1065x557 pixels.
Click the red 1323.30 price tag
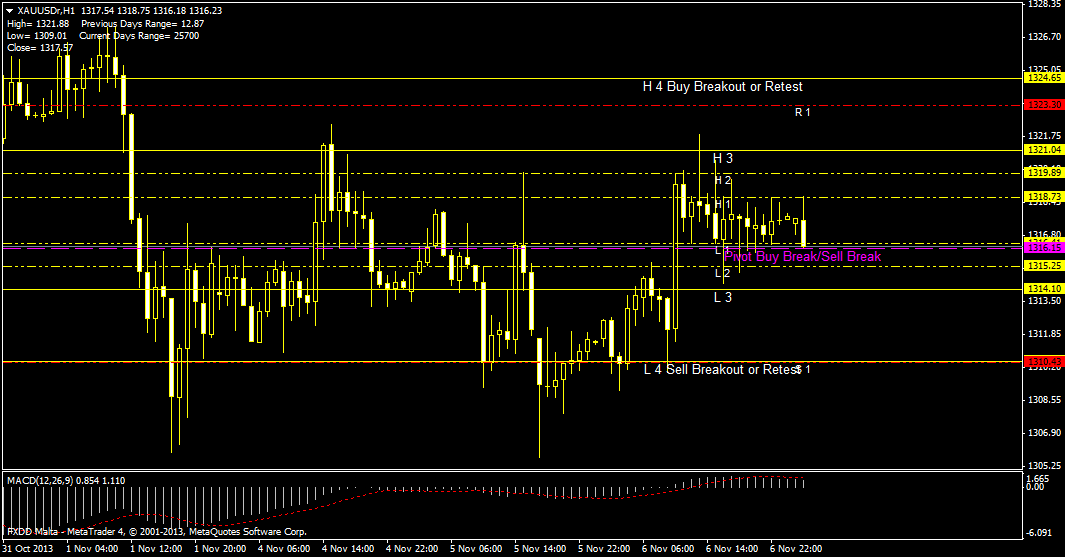1043,104
